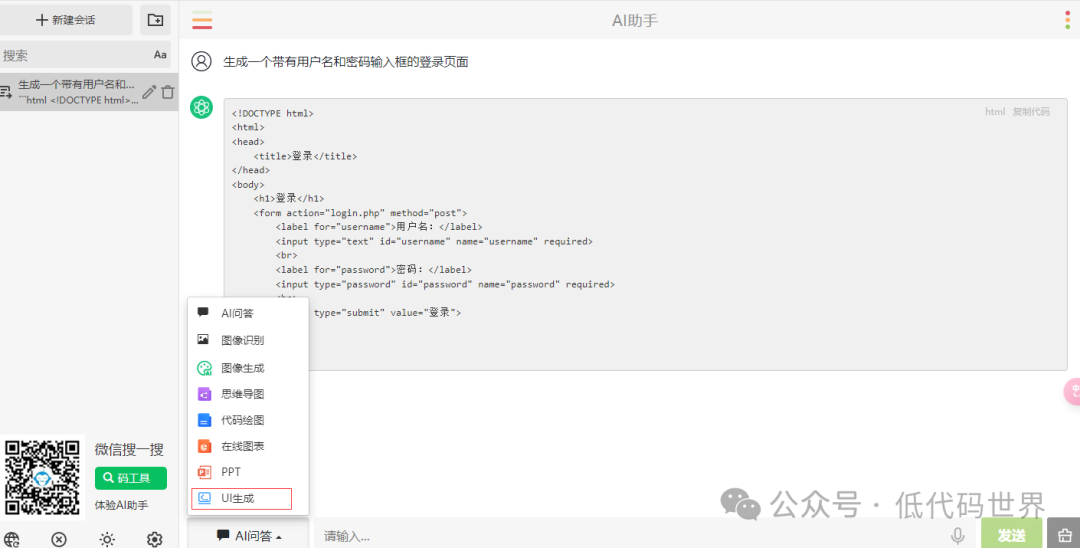Viewport: 1080px width, 548px height.
Task: Copy code with the 复制代码 button
Action: 1030,112
